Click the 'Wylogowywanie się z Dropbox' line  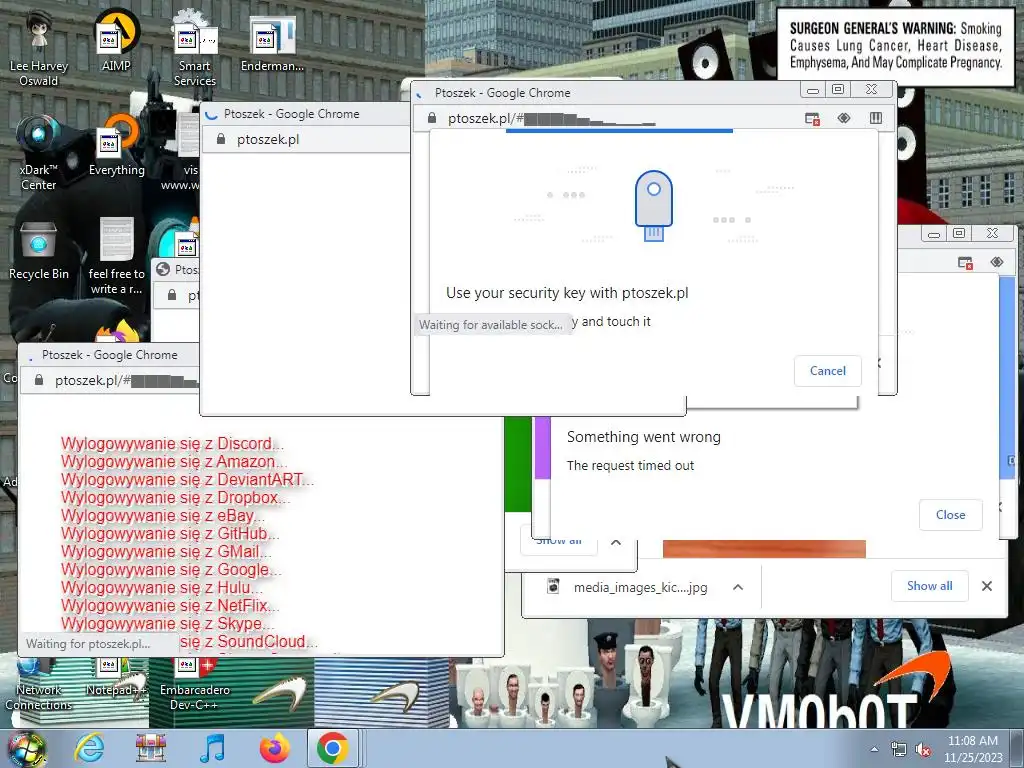tap(176, 498)
